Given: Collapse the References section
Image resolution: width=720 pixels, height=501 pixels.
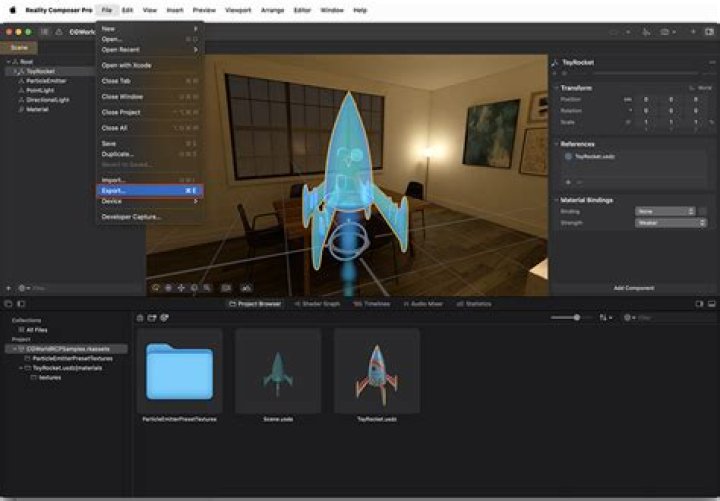Looking at the screenshot, I should click(557, 144).
